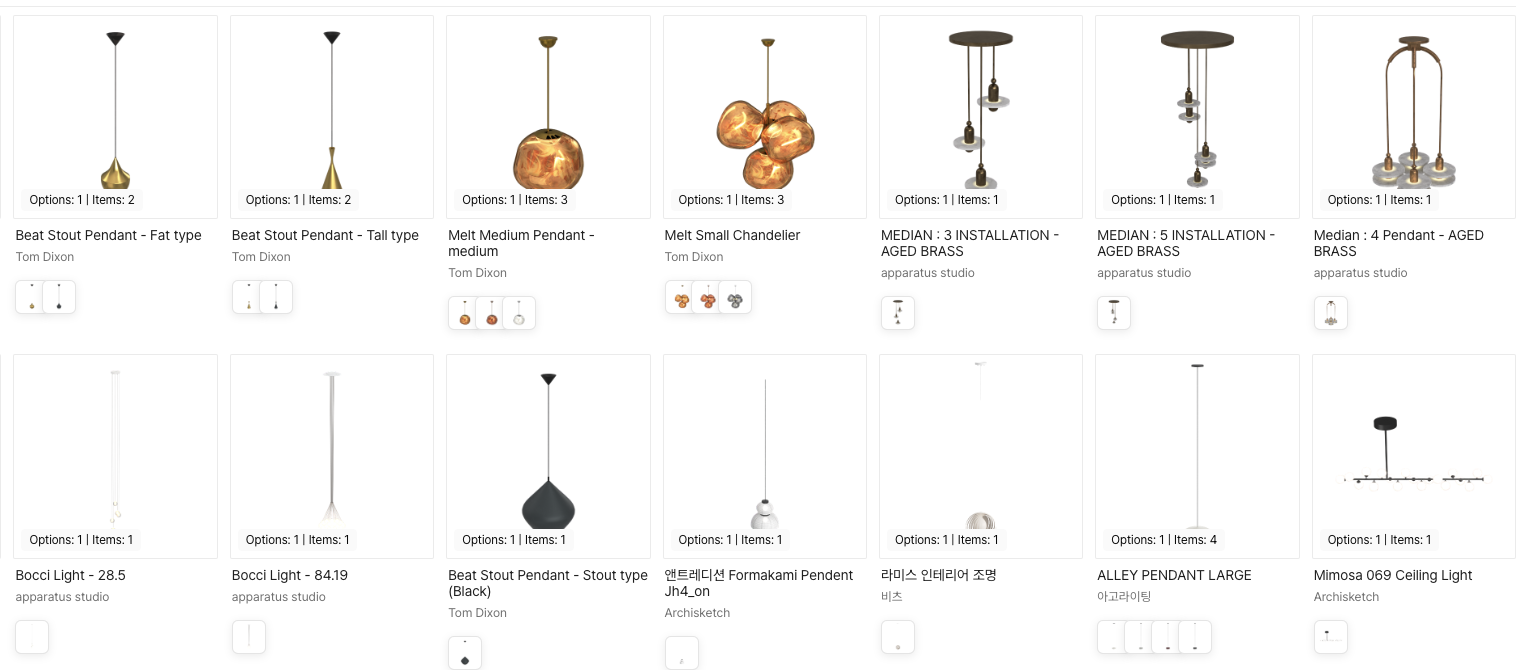Choose the last ALLEY PENDANT LARGE variant icon

(x=1194, y=637)
